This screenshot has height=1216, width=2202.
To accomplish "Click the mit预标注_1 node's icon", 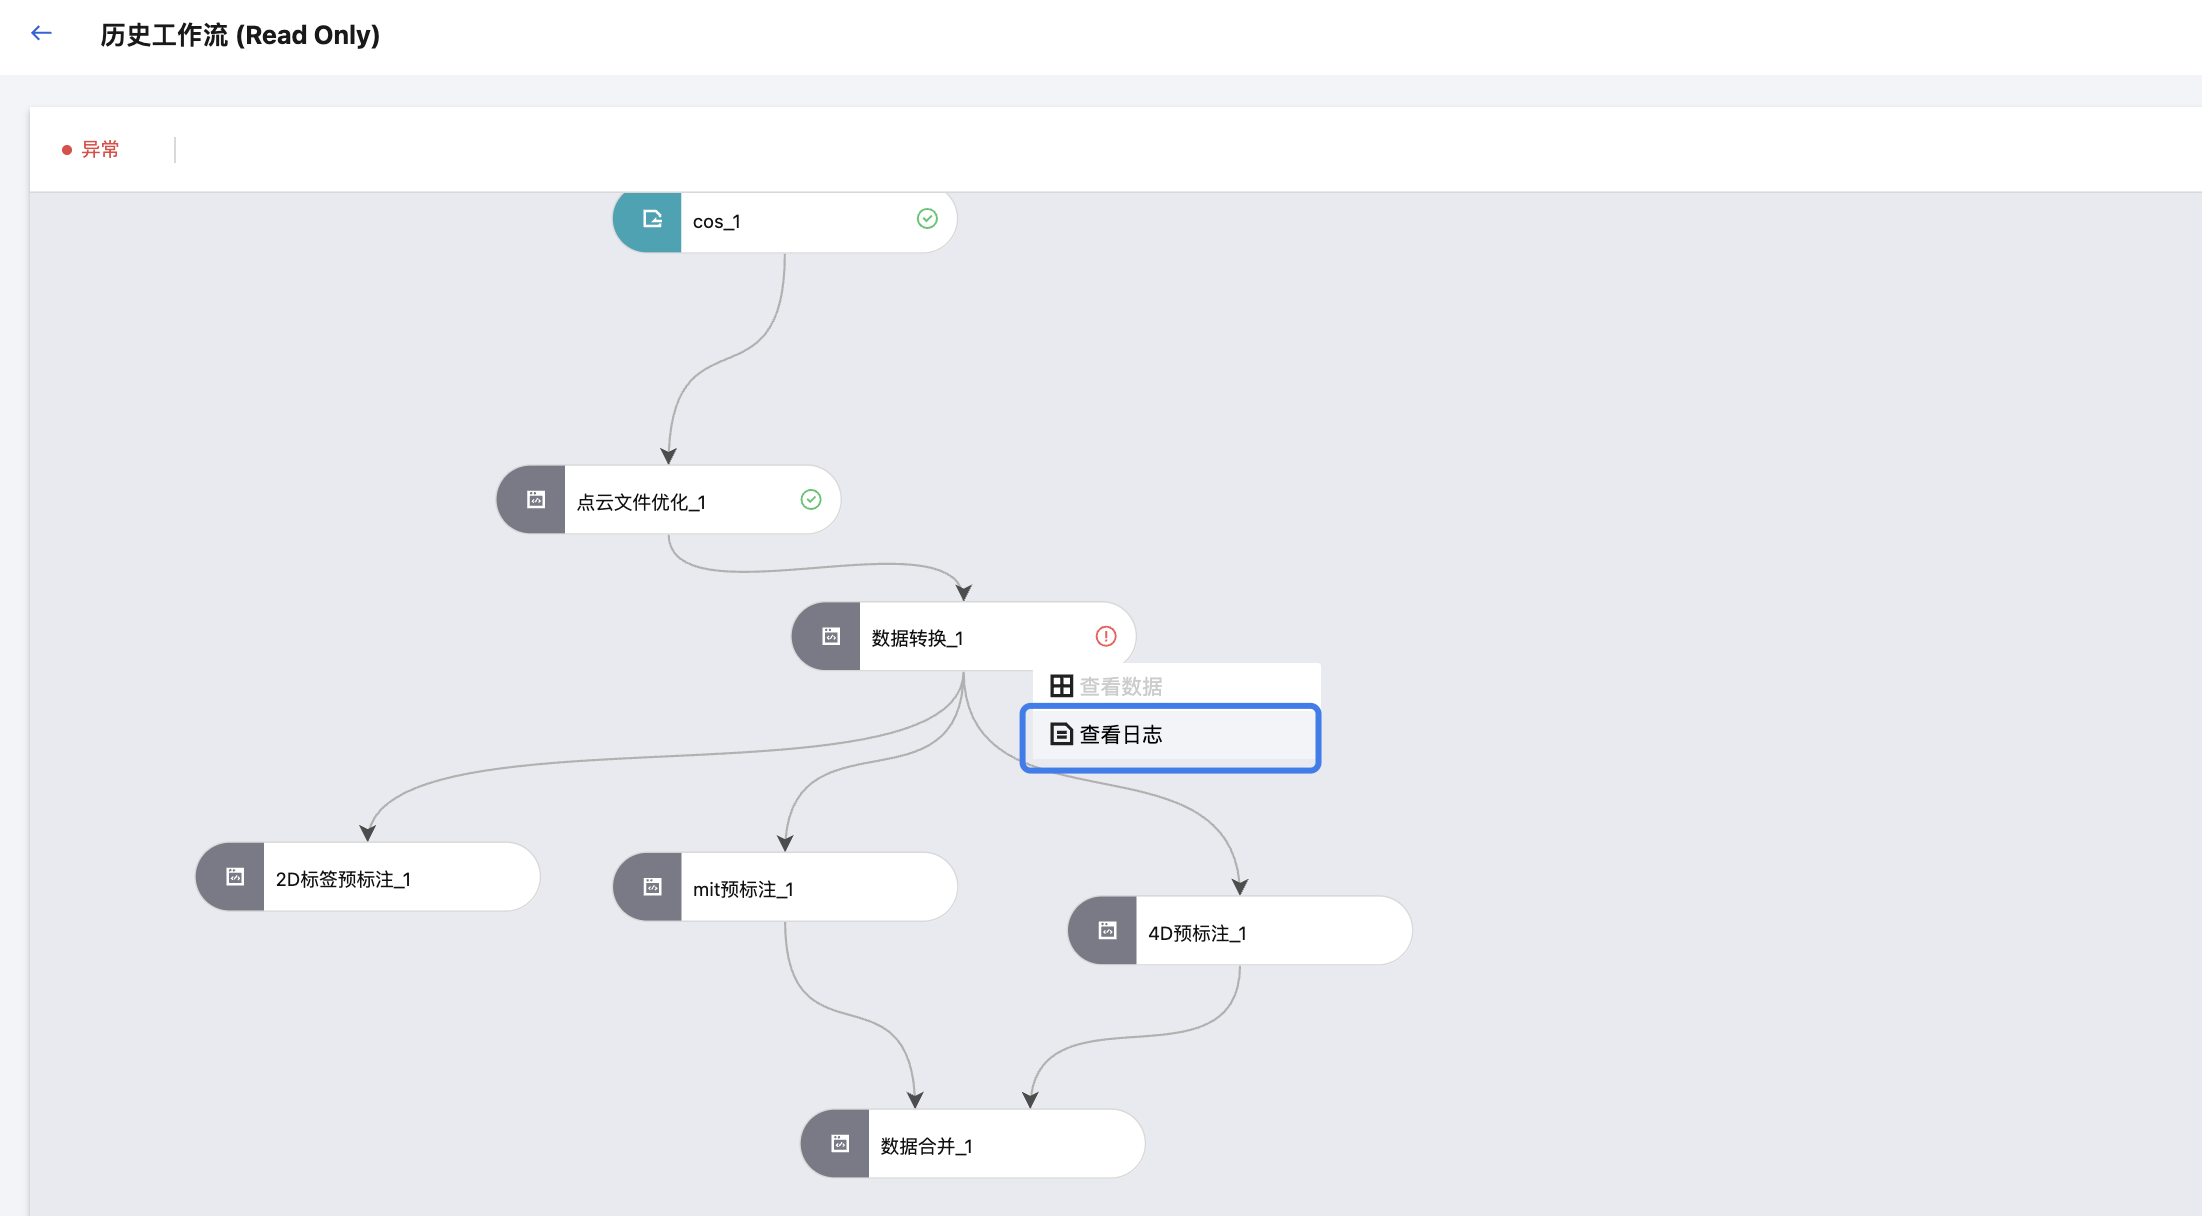I will (651, 887).
